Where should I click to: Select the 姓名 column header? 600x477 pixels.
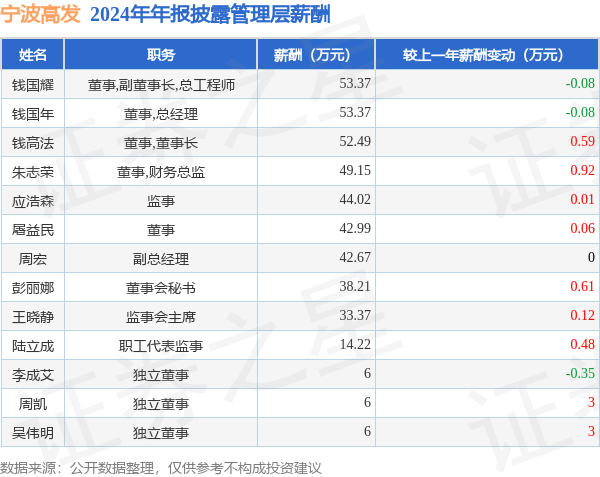click(x=33, y=55)
